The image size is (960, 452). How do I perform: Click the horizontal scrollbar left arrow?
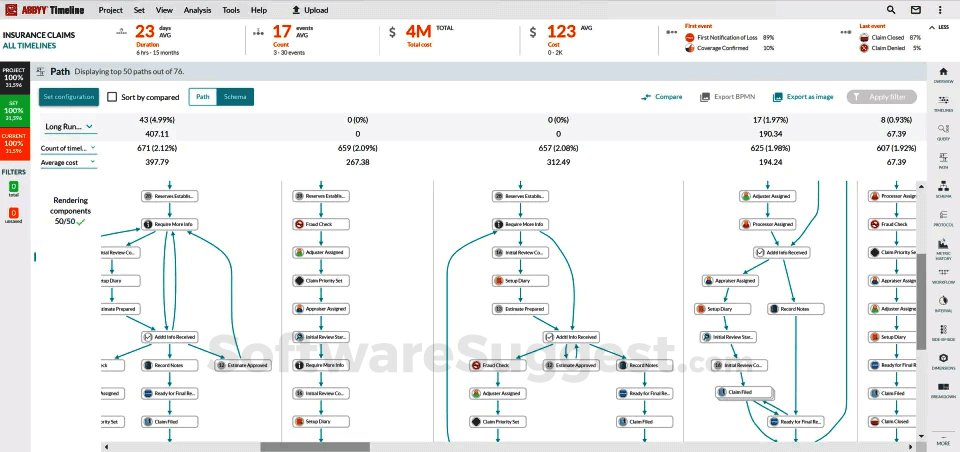pyautogui.click(x=105, y=447)
